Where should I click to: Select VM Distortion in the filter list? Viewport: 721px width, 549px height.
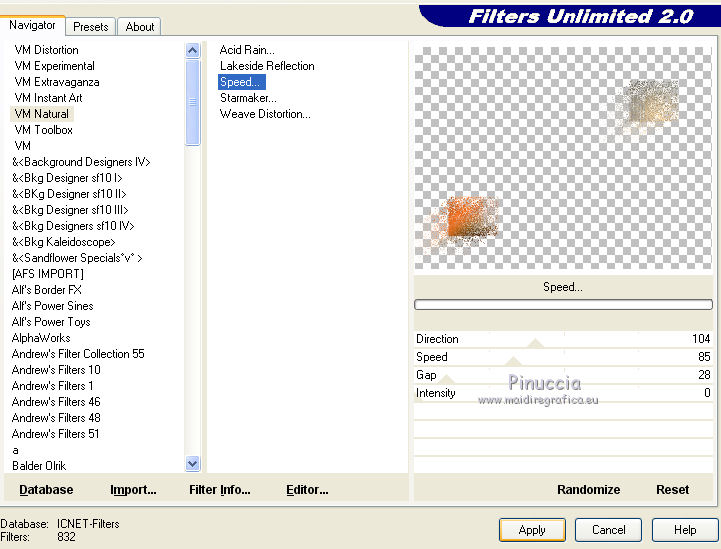pyautogui.click(x=46, y=50)
